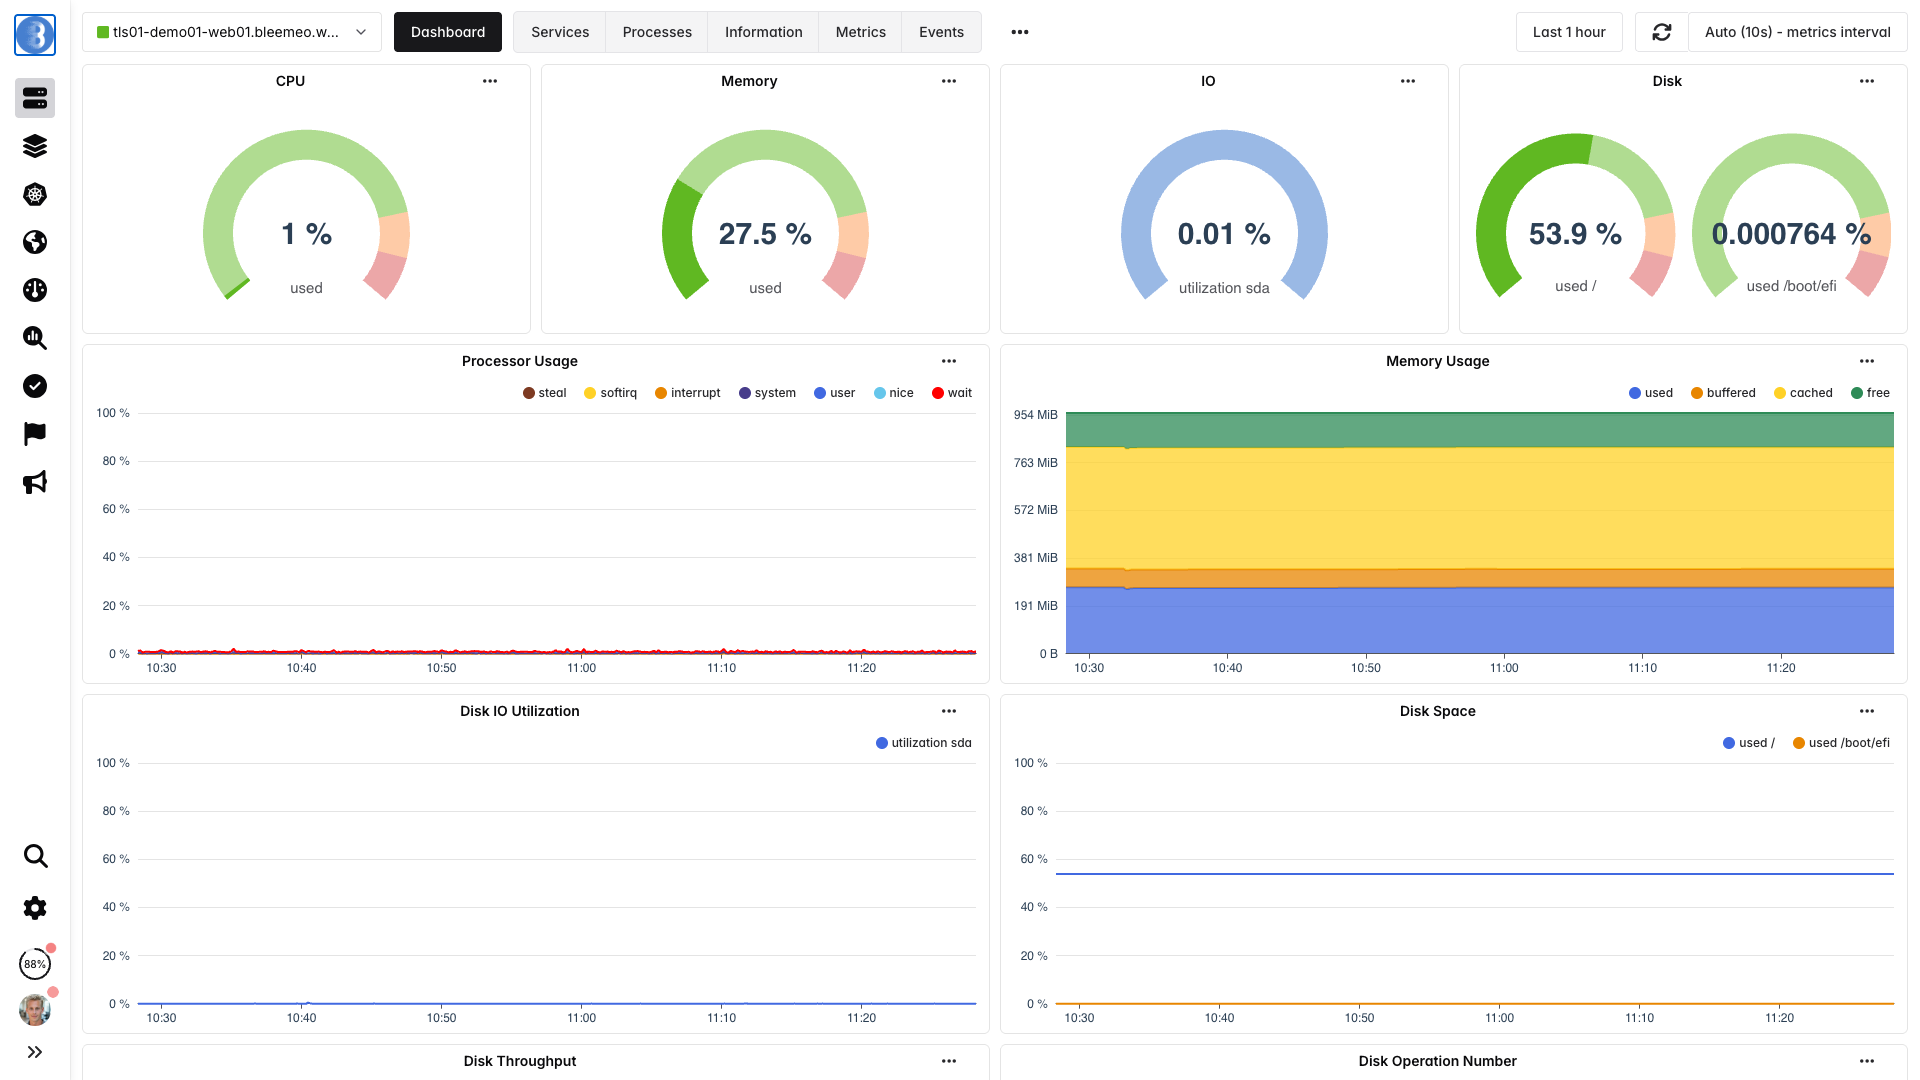Click the refresh metrics icon button

click(1662, 32)
